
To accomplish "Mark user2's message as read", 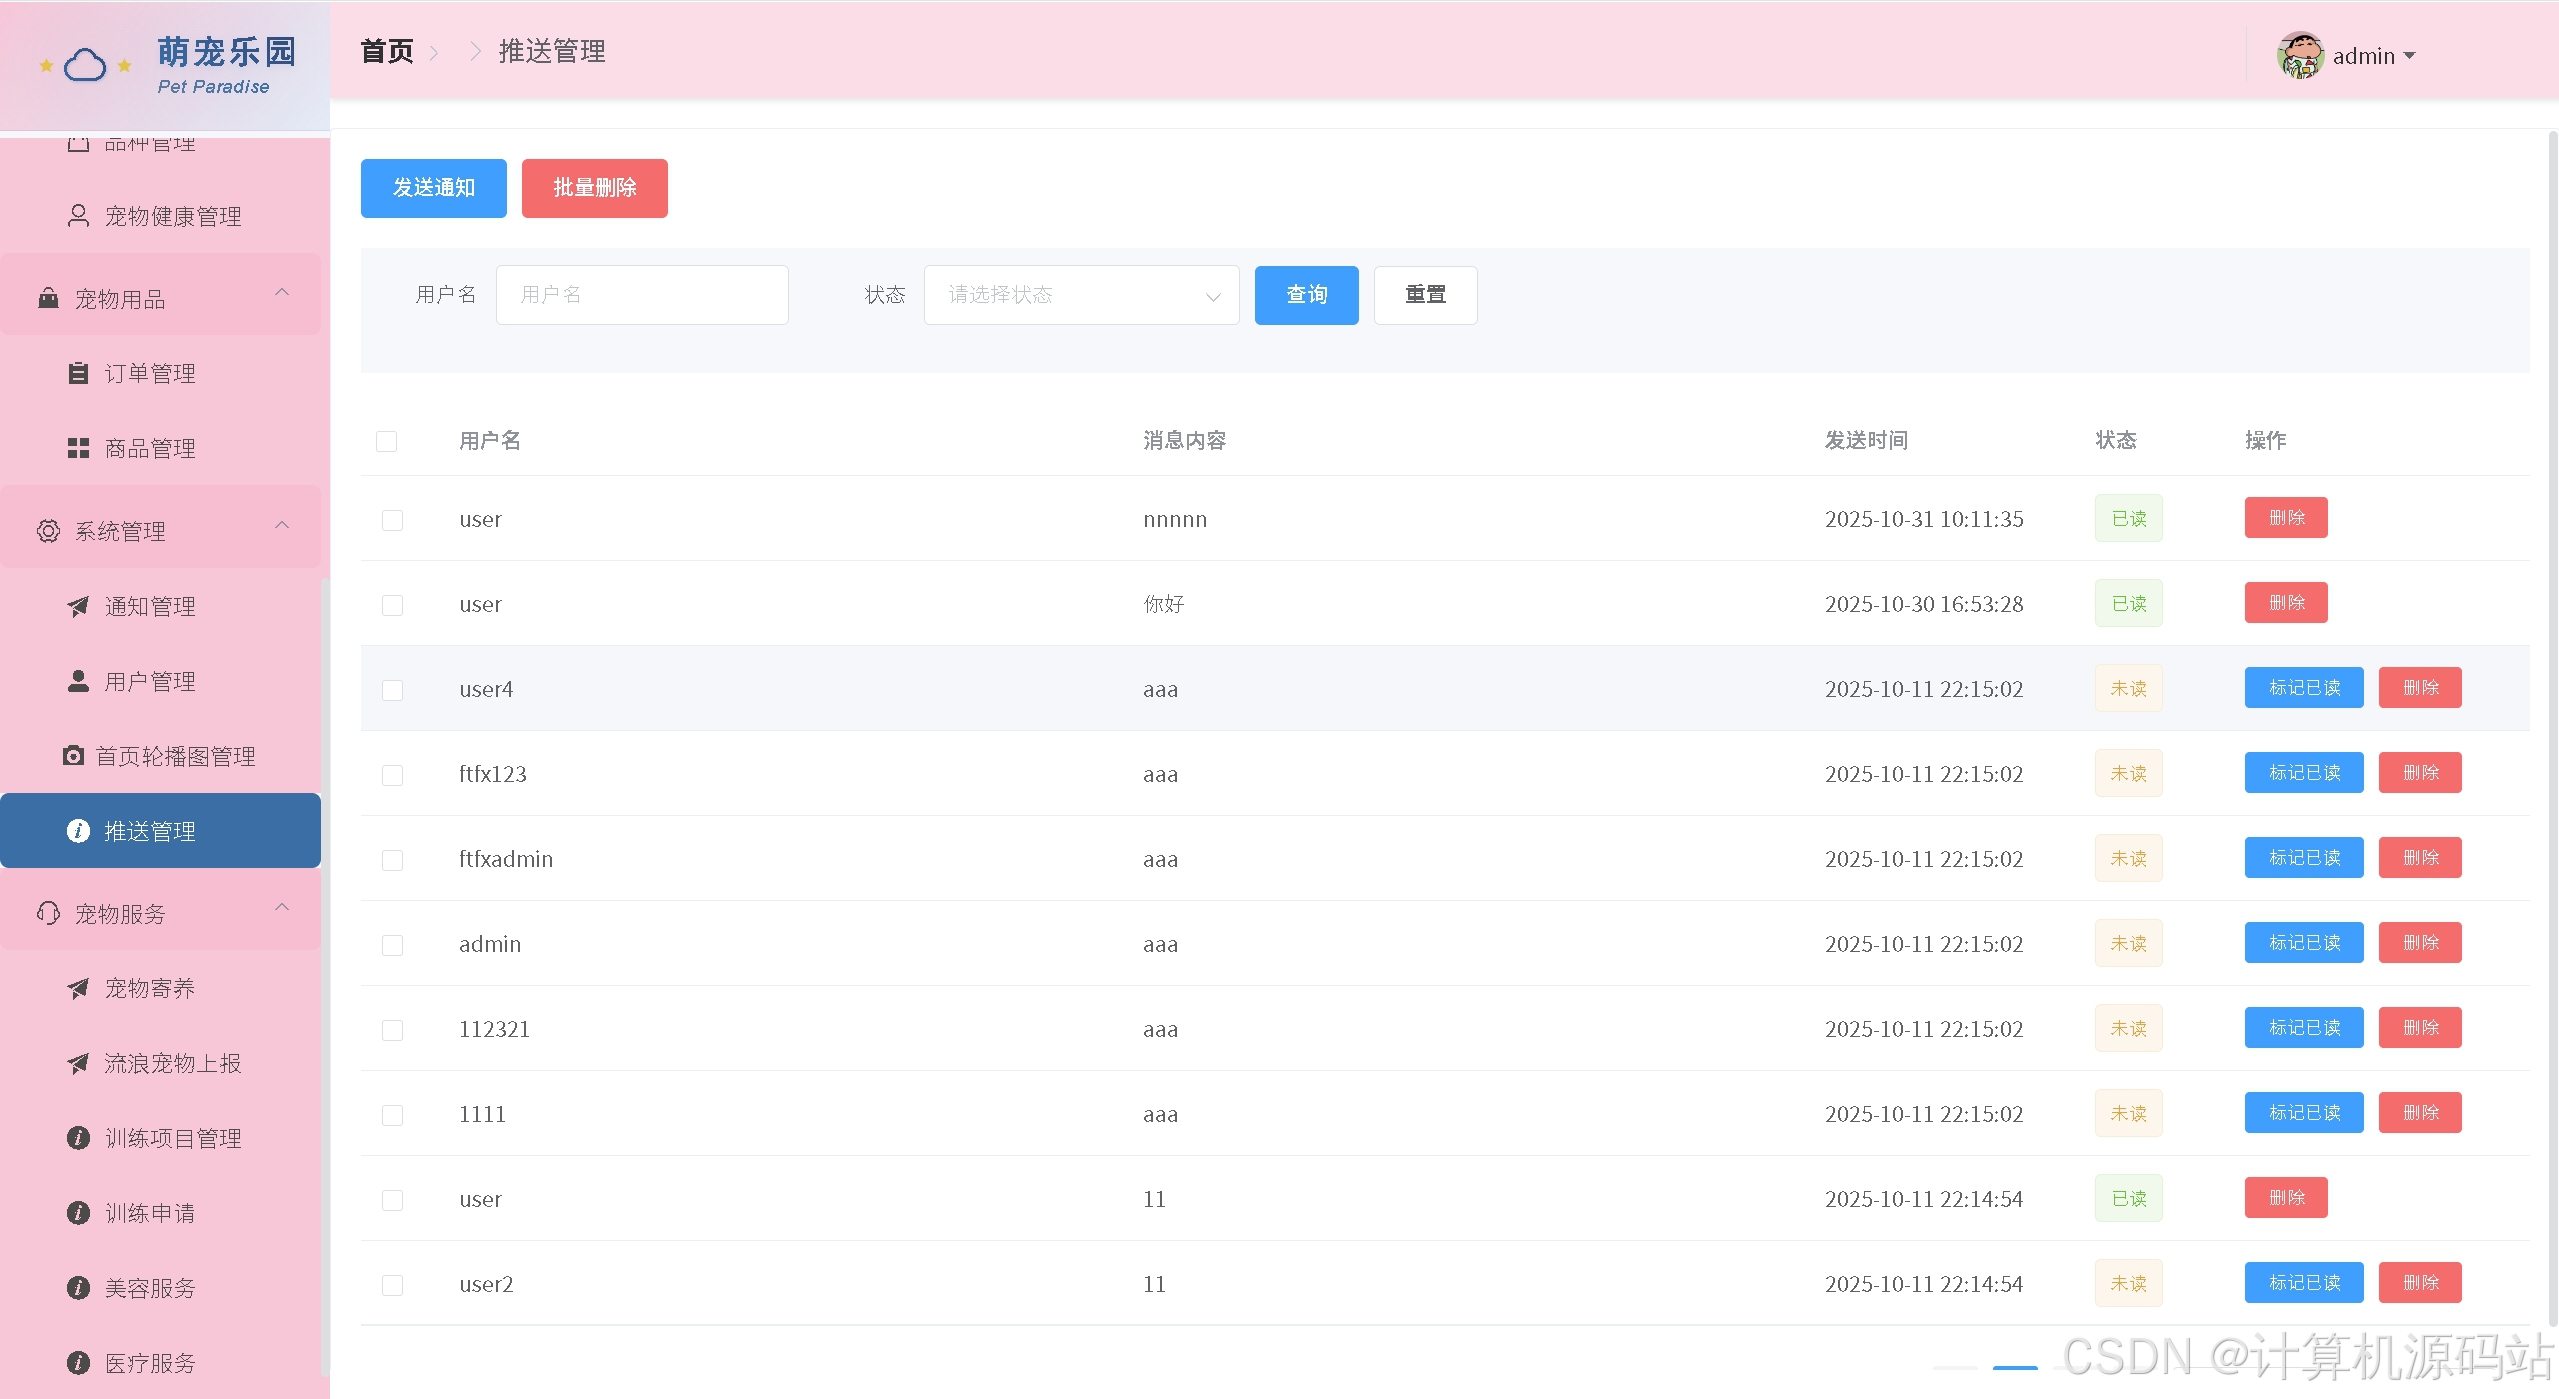I will click(x=2304, y=1283).
